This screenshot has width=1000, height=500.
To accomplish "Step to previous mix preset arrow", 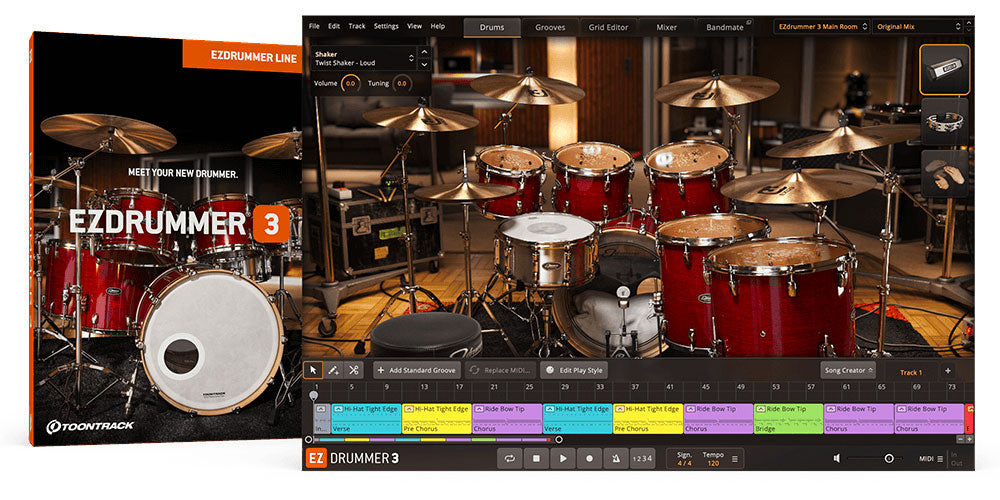I will pos(968,23).
